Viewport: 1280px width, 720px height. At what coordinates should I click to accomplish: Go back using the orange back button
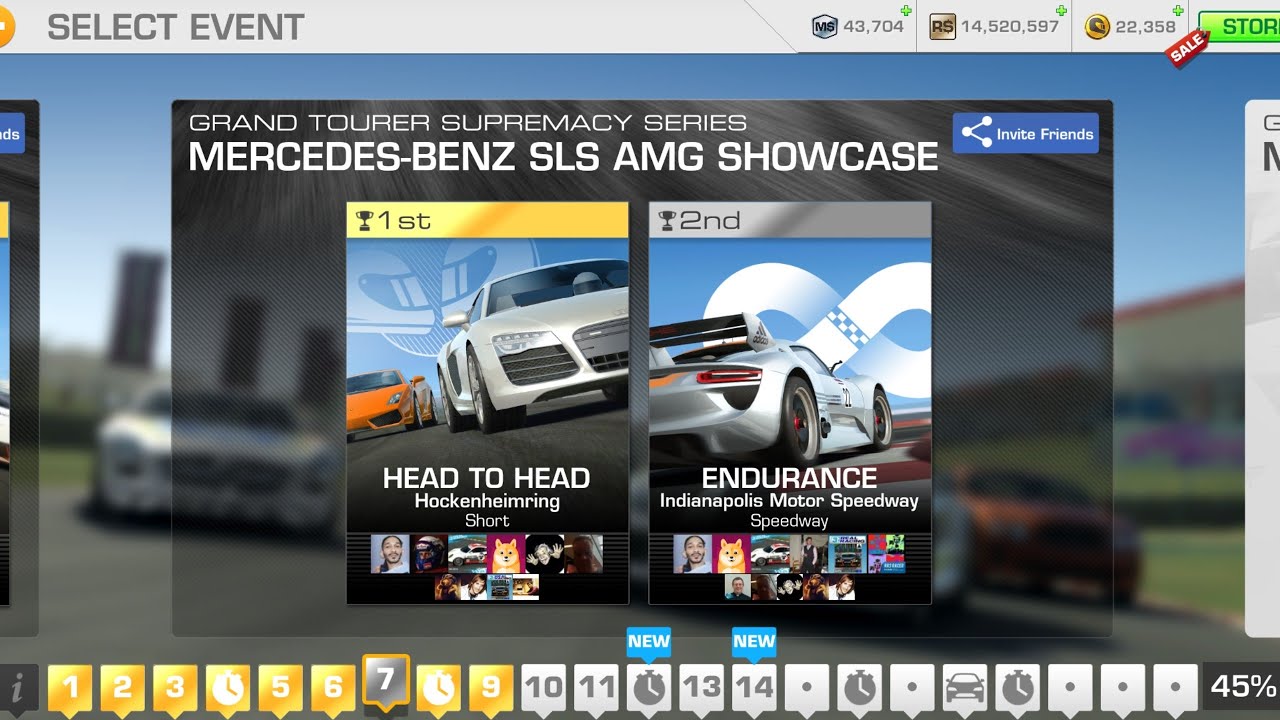click(x=5, y=26)
